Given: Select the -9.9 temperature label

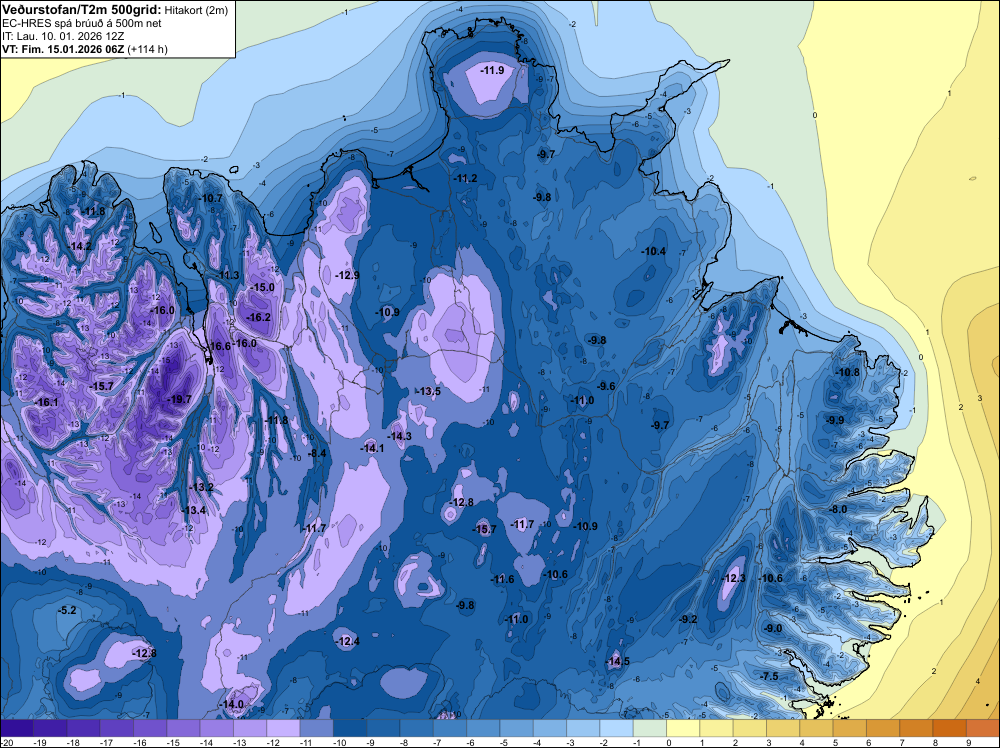Looking at the screenshot, I should 835,420.
